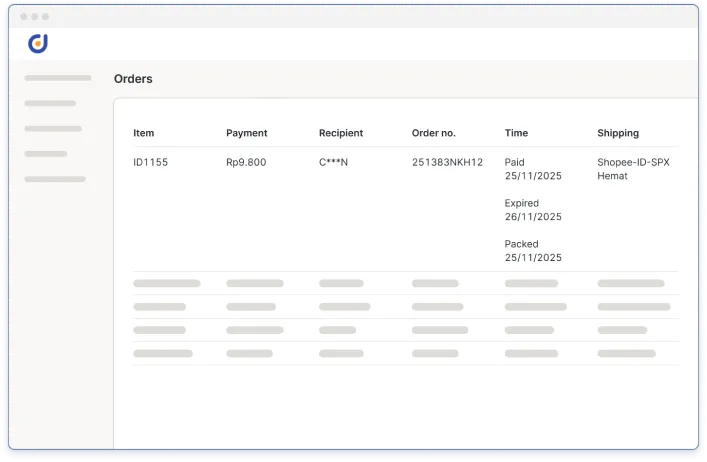Select the Recipient column header
The image size is (707, 462).
340,133
